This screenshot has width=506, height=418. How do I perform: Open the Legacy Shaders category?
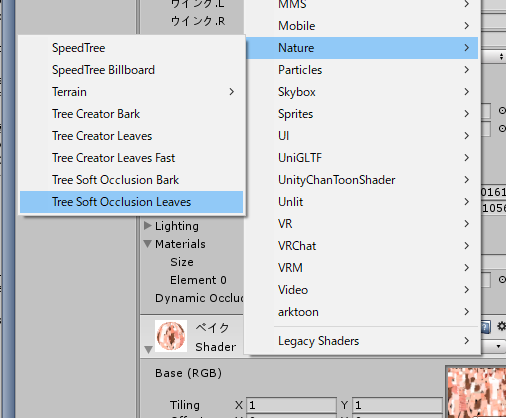(362, 341)
